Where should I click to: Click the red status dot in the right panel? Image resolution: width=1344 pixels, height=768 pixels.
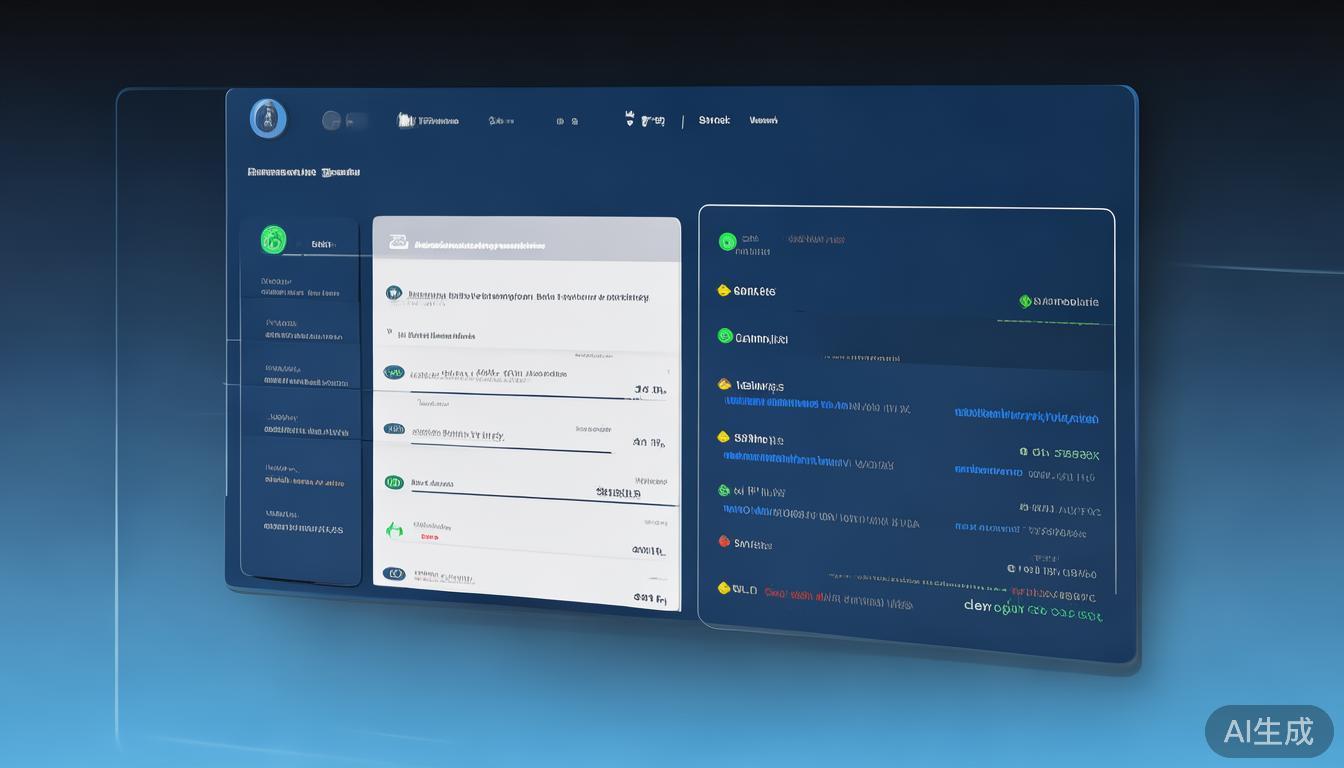(x=724, y=542)
